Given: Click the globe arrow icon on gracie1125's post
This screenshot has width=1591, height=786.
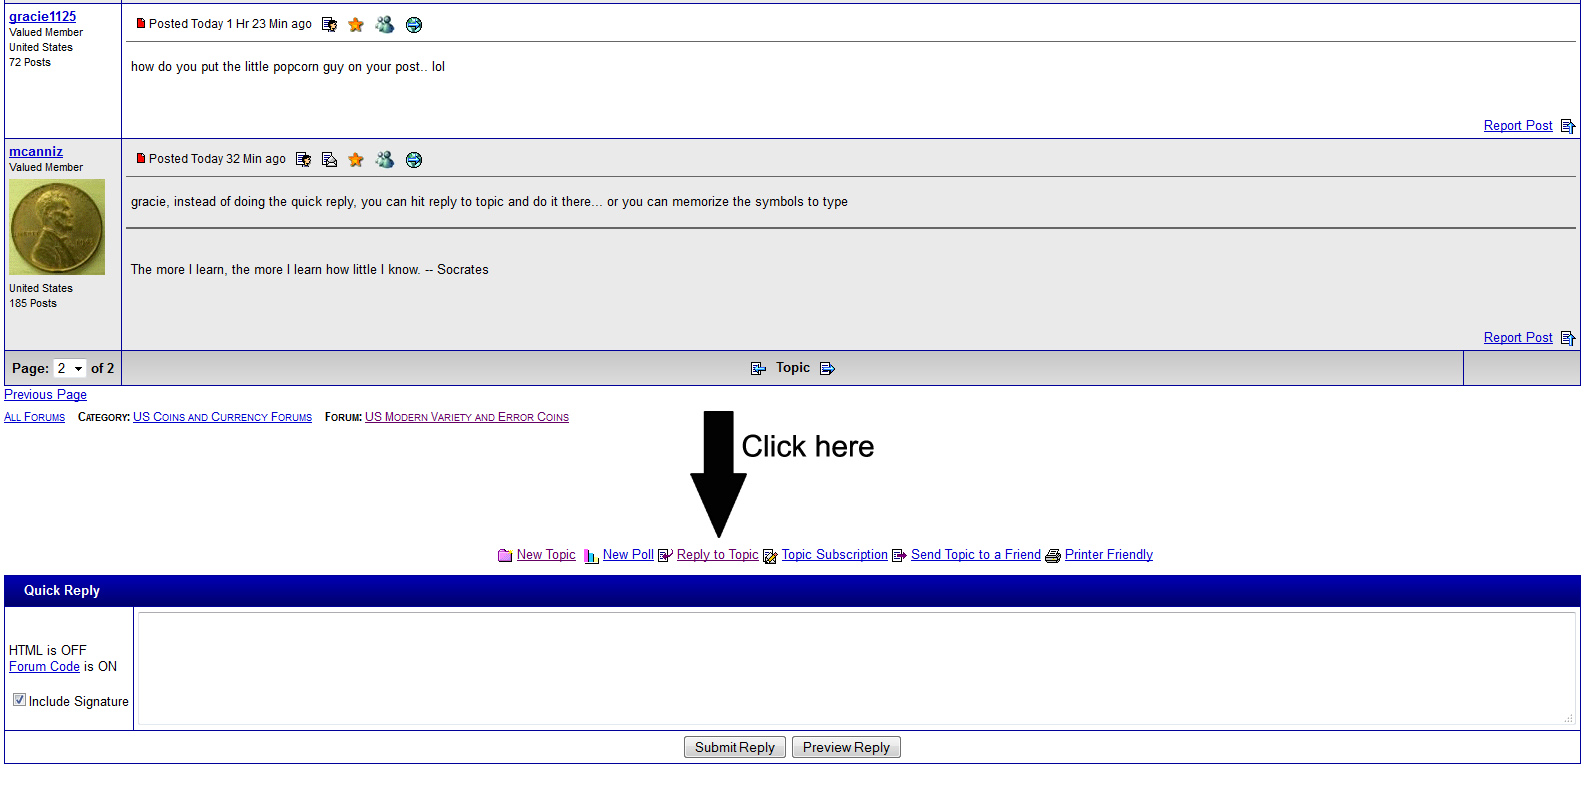Looking at the screenshot, I should (x=414, y=24).
